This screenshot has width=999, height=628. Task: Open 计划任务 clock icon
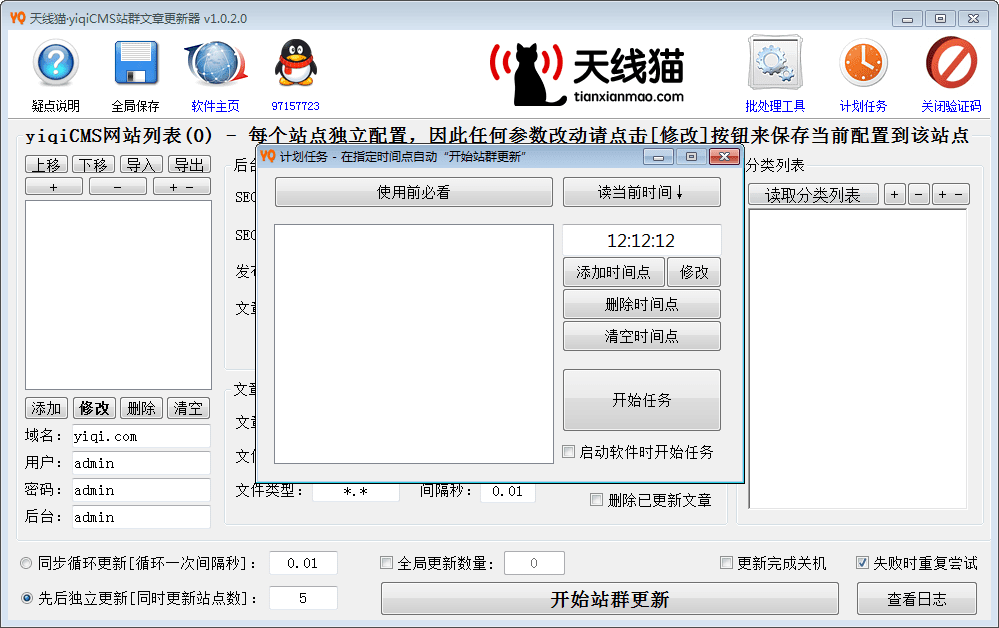[x=863, y=62]
